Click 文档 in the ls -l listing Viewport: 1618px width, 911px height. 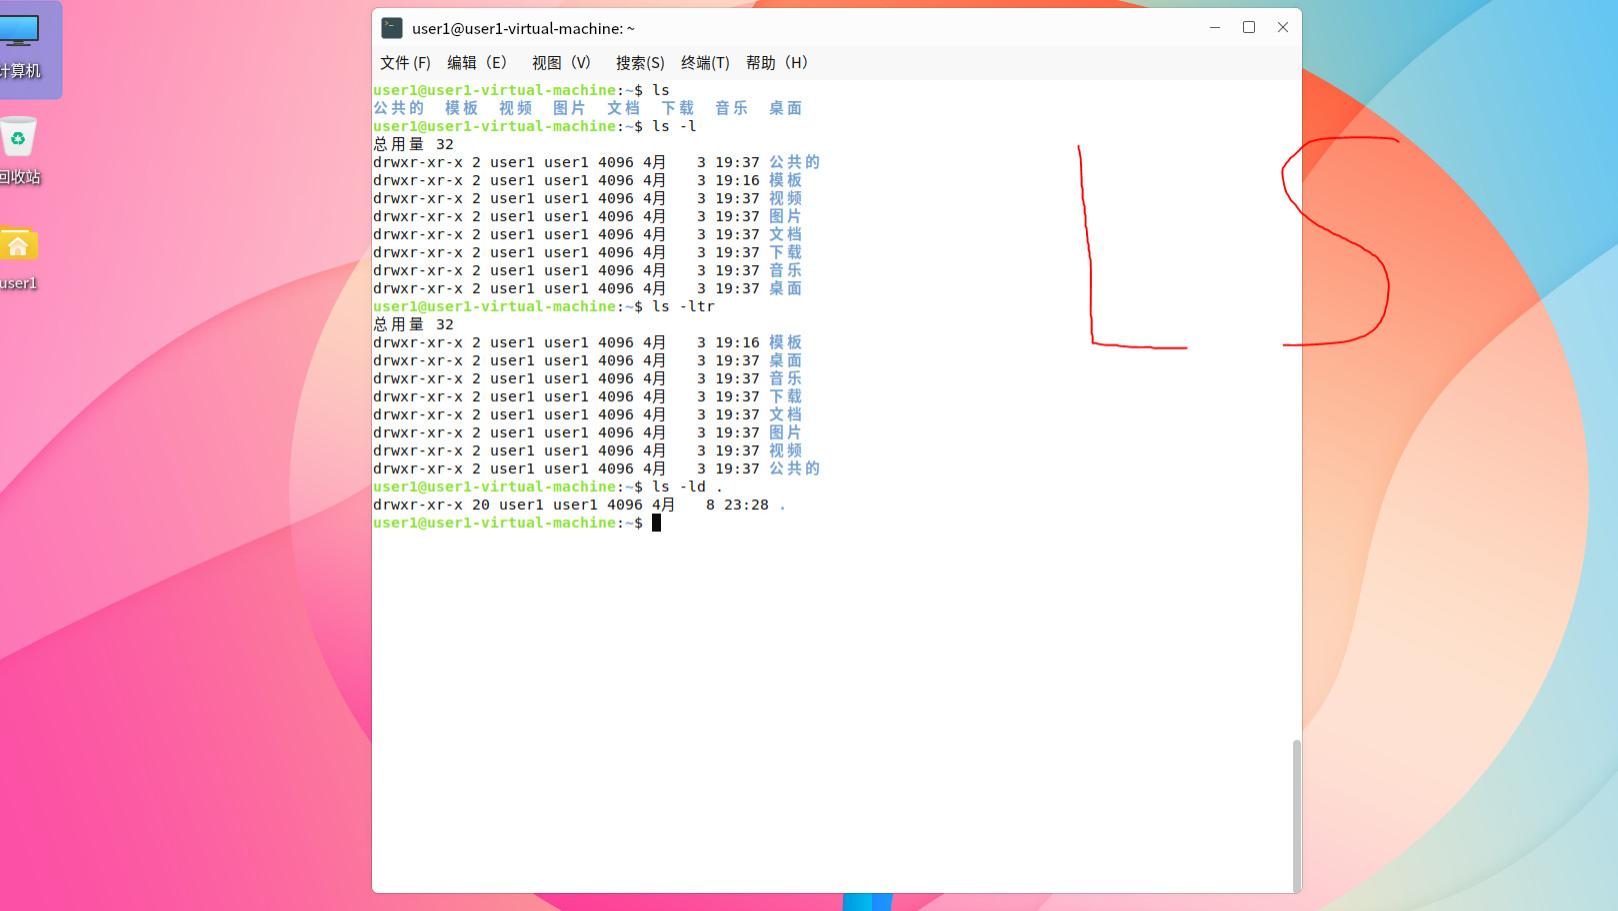point(786,234)
